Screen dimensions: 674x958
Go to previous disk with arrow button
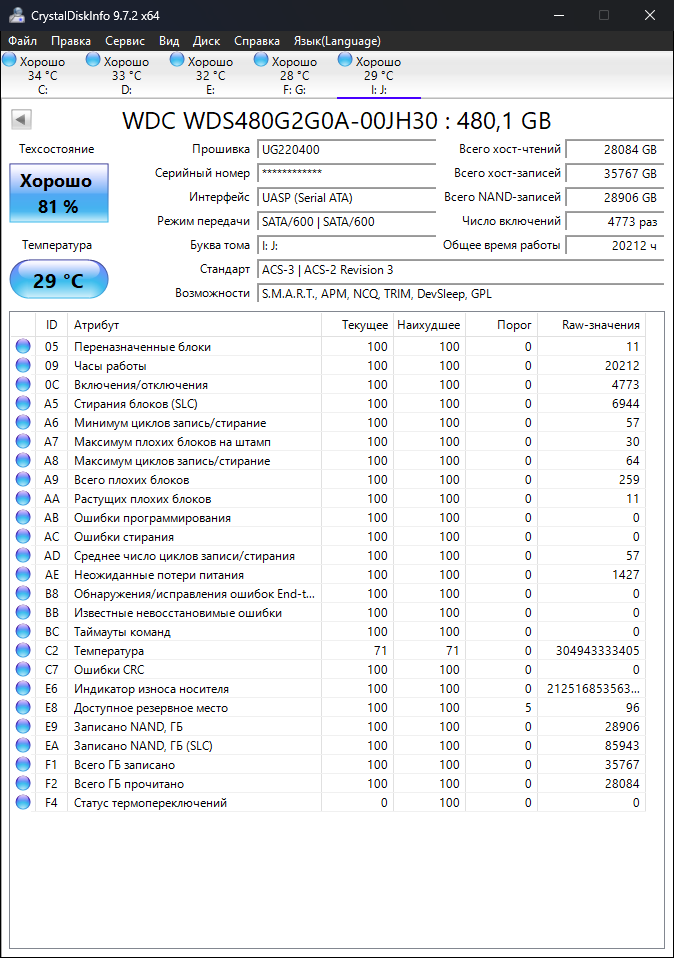pyautogui.click(x=21, y=120)
